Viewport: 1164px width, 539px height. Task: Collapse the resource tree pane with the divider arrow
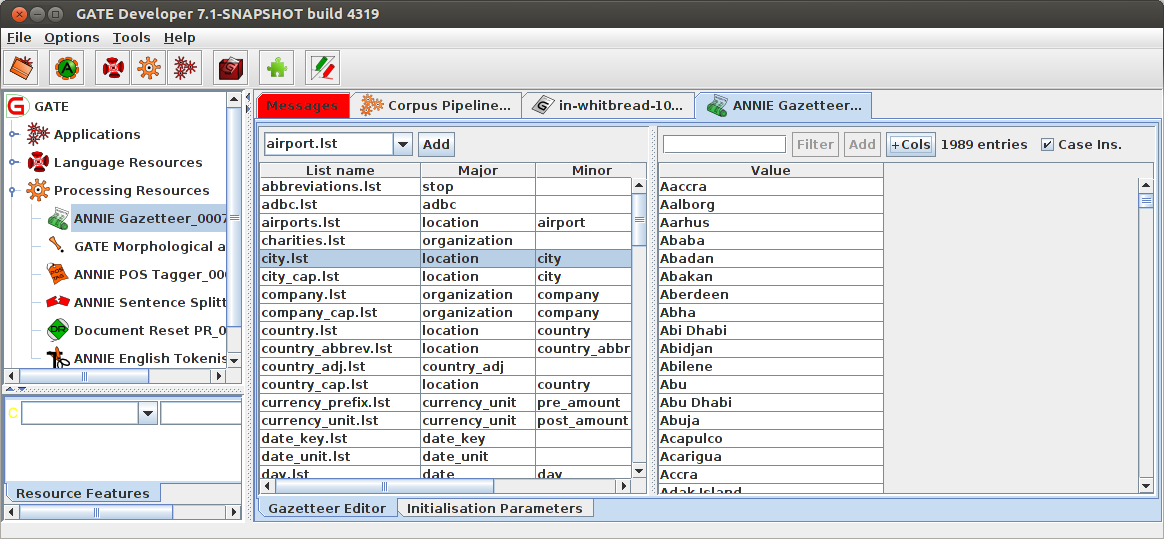[x=248, y=97]
